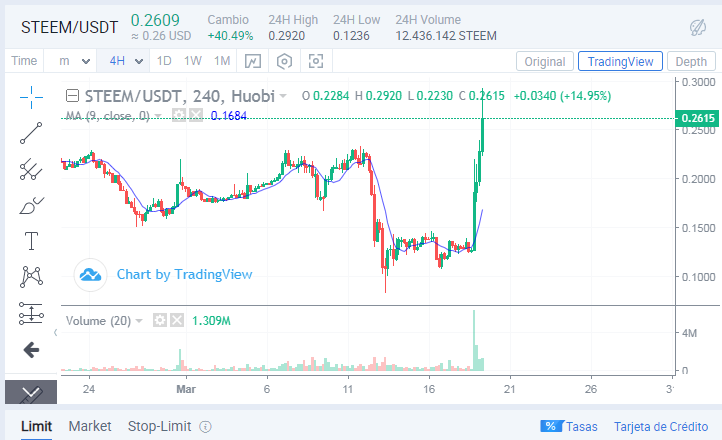Pick the brush drawing tool
Viewport: 722px width, 440px height.
click(x=31, y=205)
